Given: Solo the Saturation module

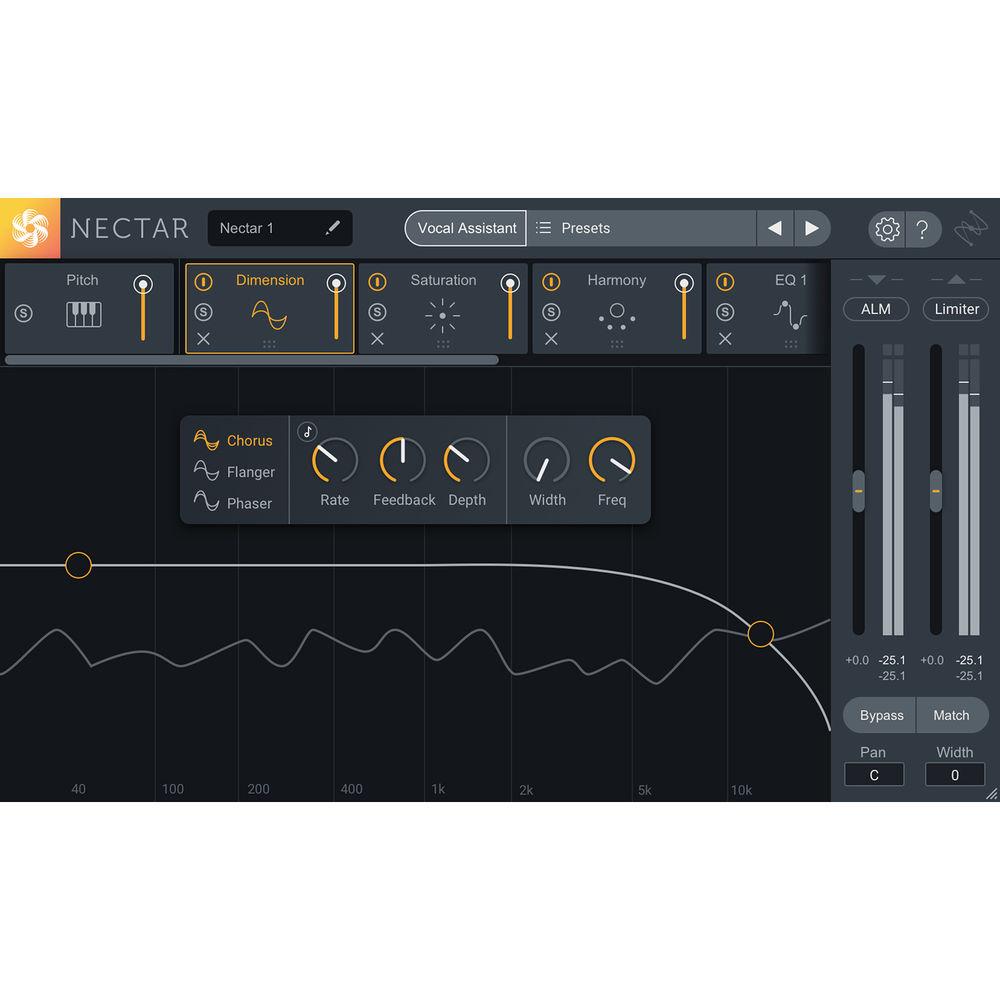Looking at the screenshot, I should (x=376, y=311).
